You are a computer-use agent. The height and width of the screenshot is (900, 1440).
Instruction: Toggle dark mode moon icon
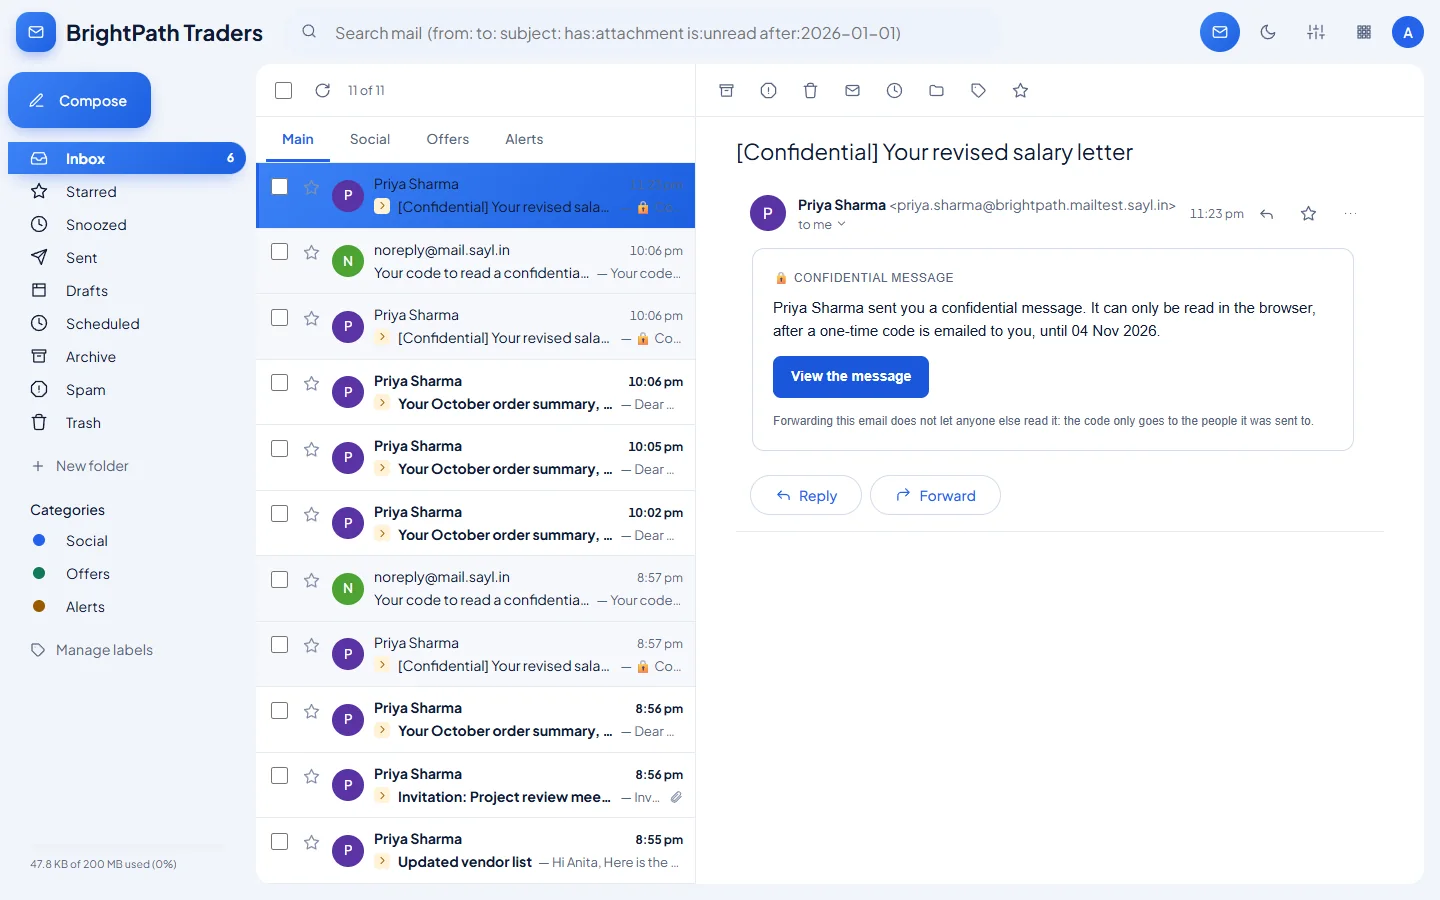pos(1268,32)
